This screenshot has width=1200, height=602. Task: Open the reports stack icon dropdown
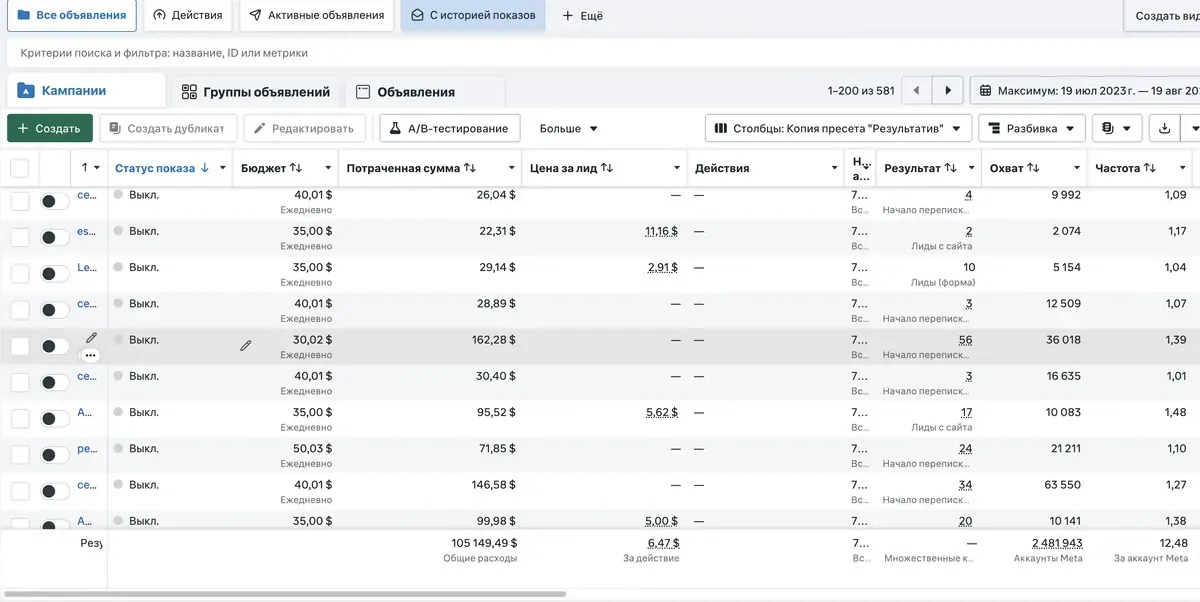pyautogui.click(x=1117, y=128)
